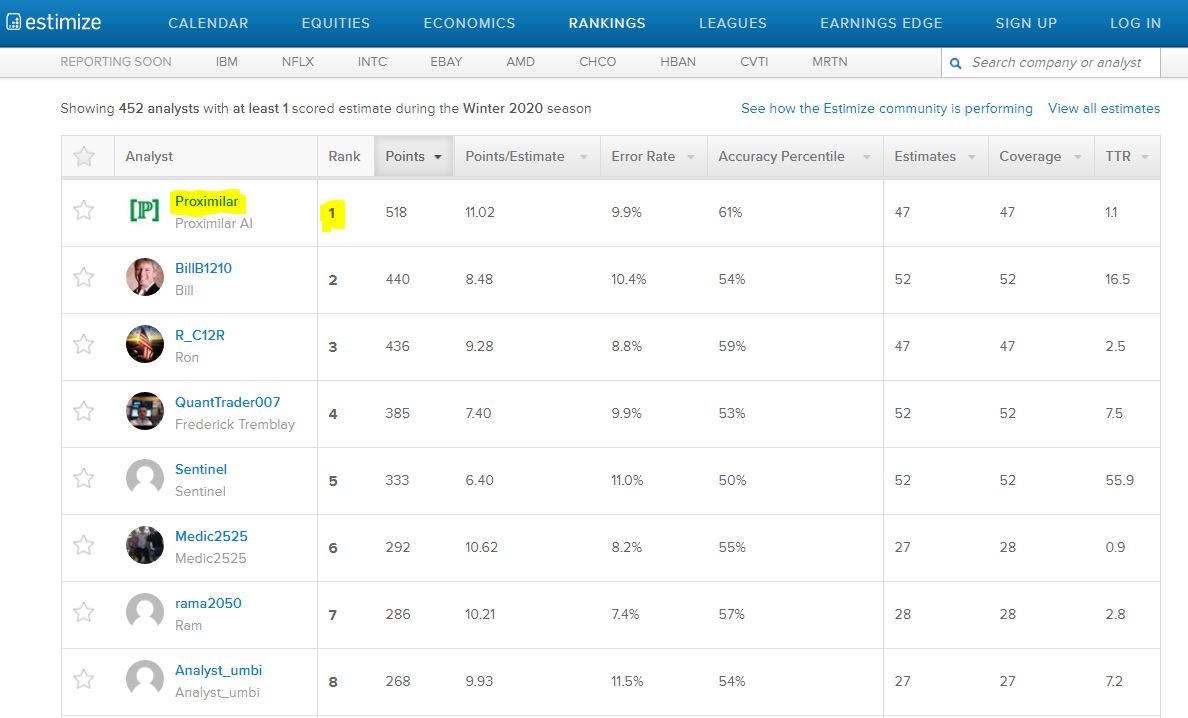Star the Medic2525 analyst row

[83, 545]
